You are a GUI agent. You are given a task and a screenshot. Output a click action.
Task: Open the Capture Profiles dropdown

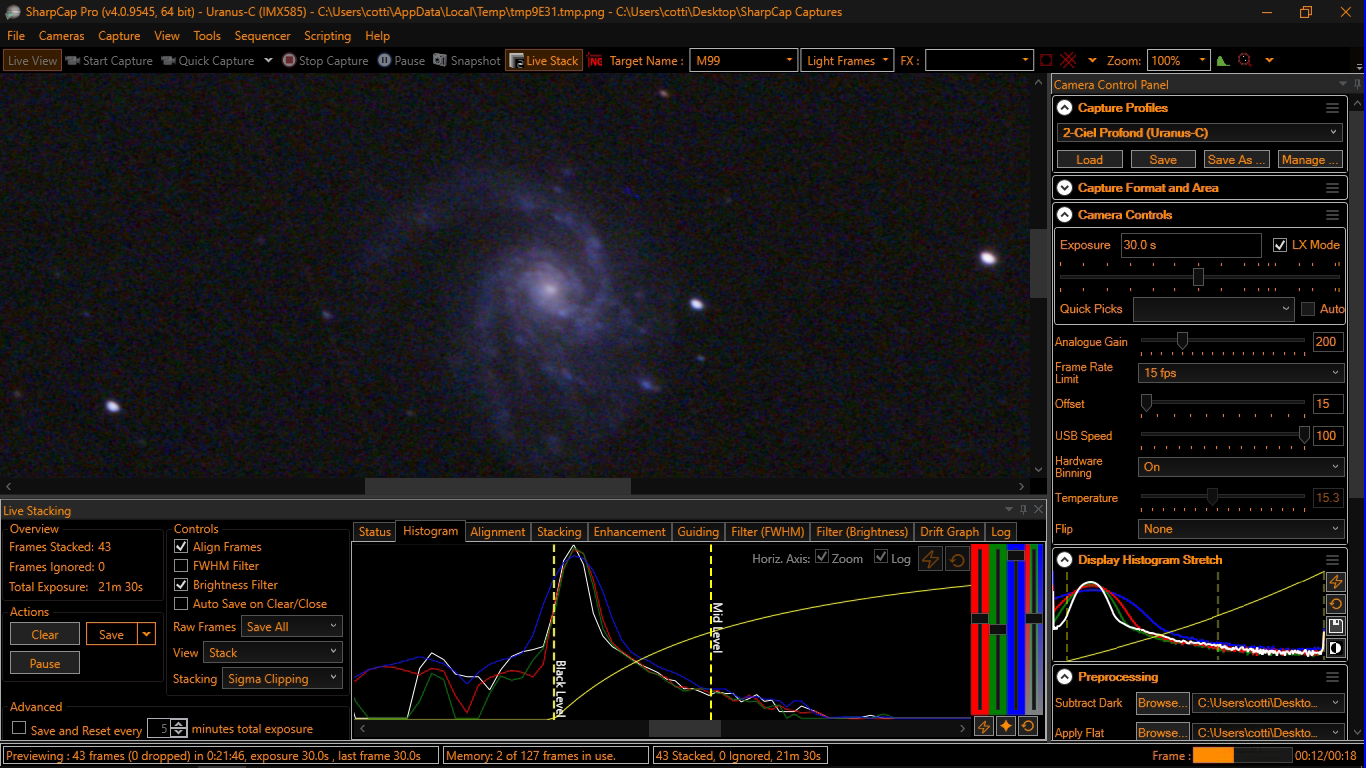pos(1198,133)
